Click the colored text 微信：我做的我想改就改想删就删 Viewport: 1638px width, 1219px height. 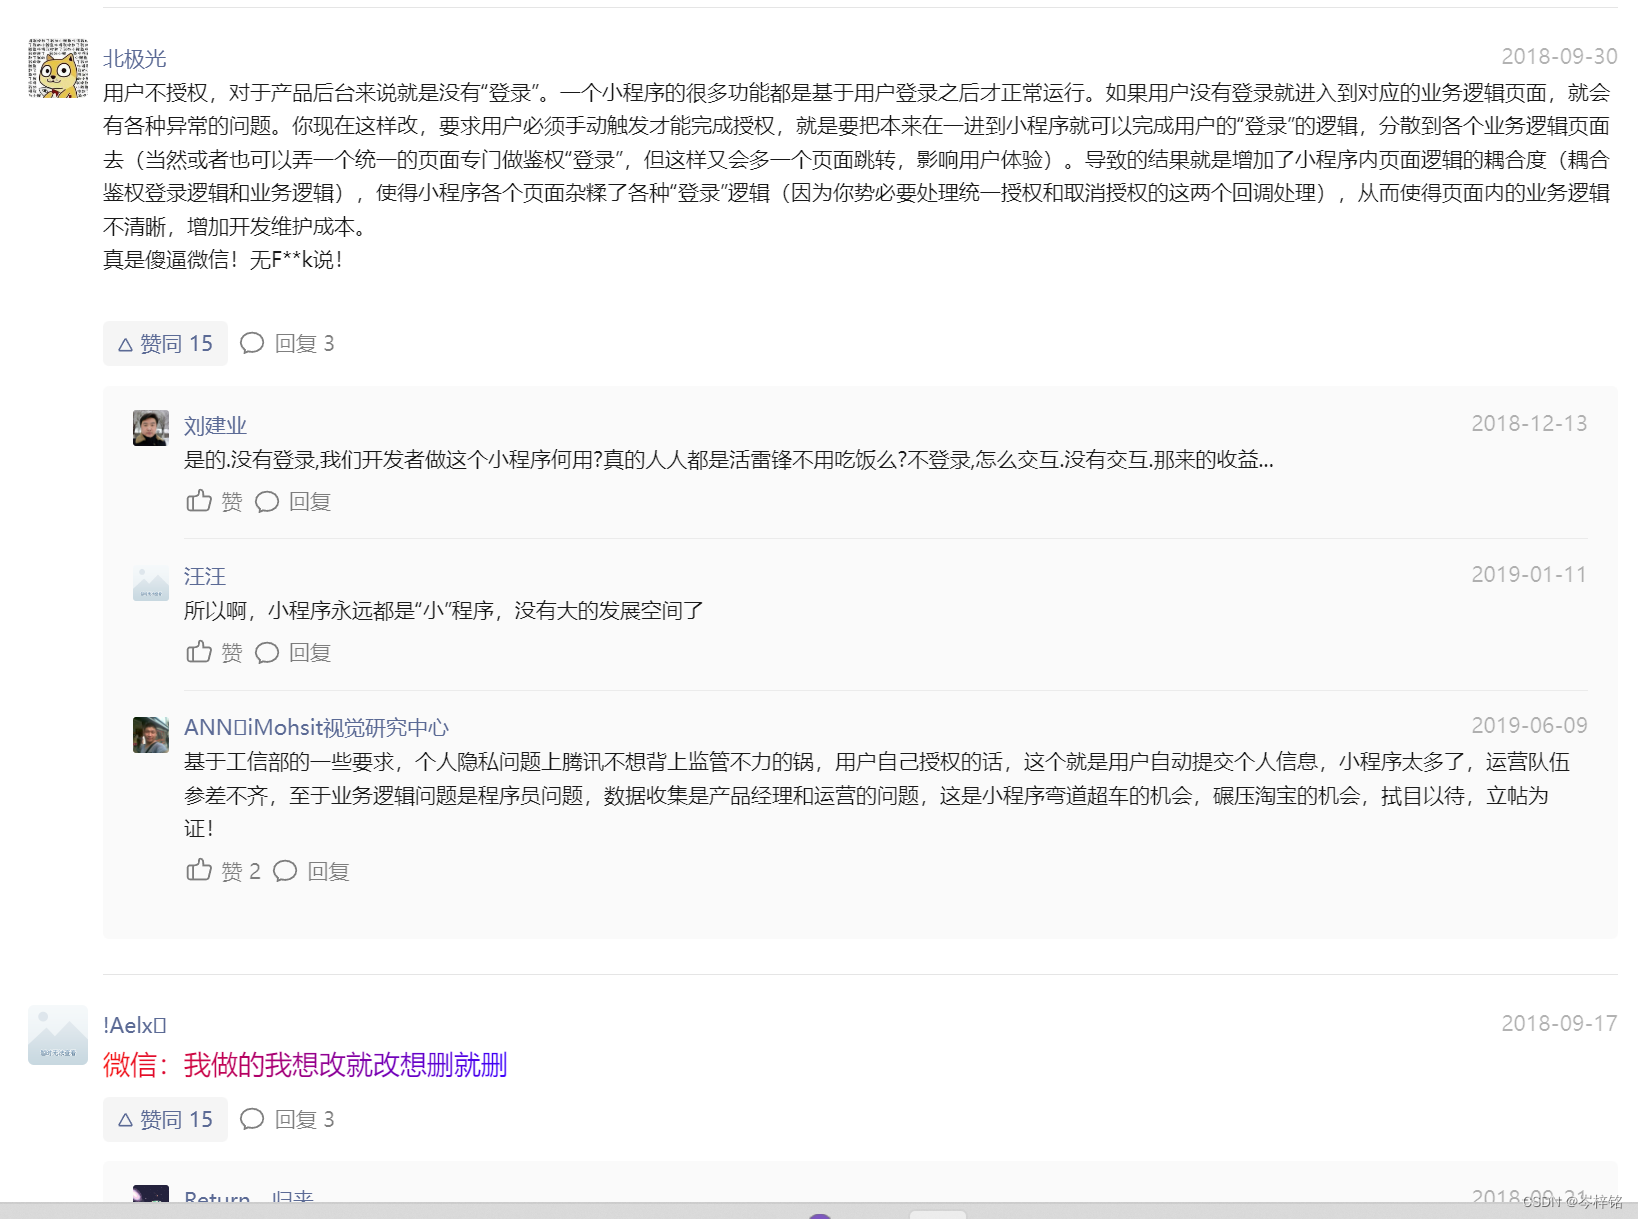pyautogui.click(x=305, y=1065)
